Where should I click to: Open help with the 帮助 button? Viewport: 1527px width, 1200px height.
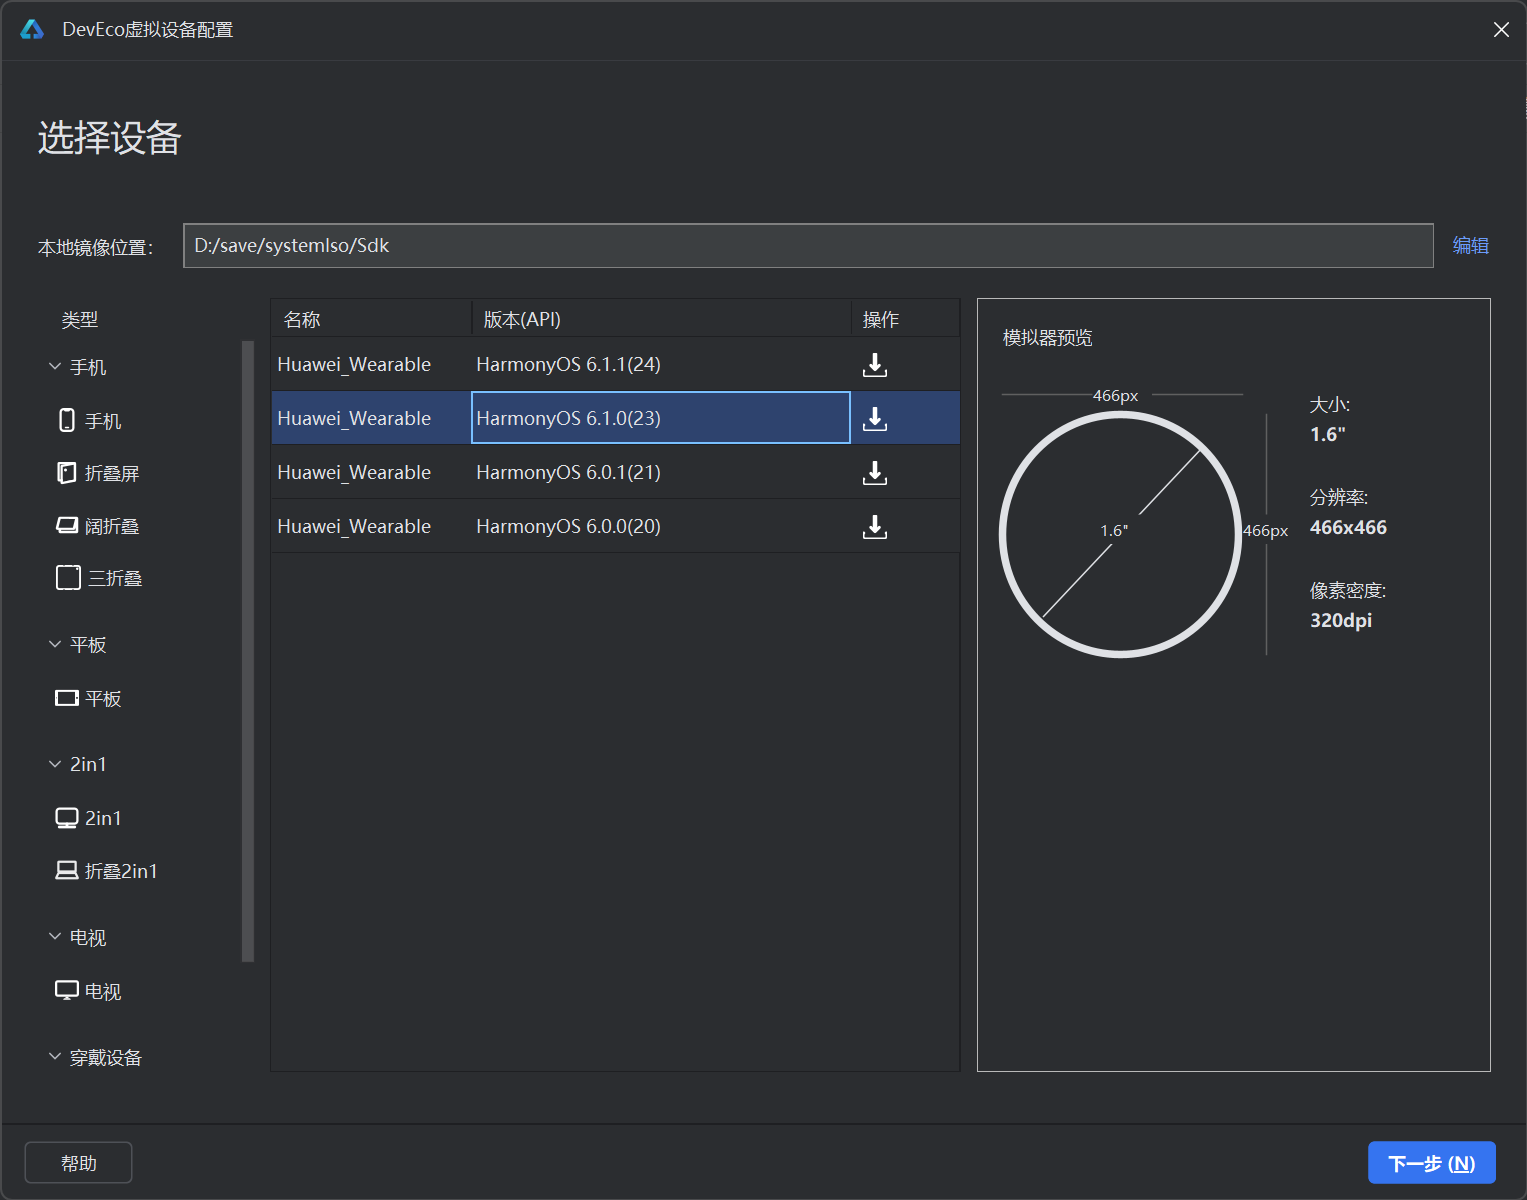[79, 1163]
